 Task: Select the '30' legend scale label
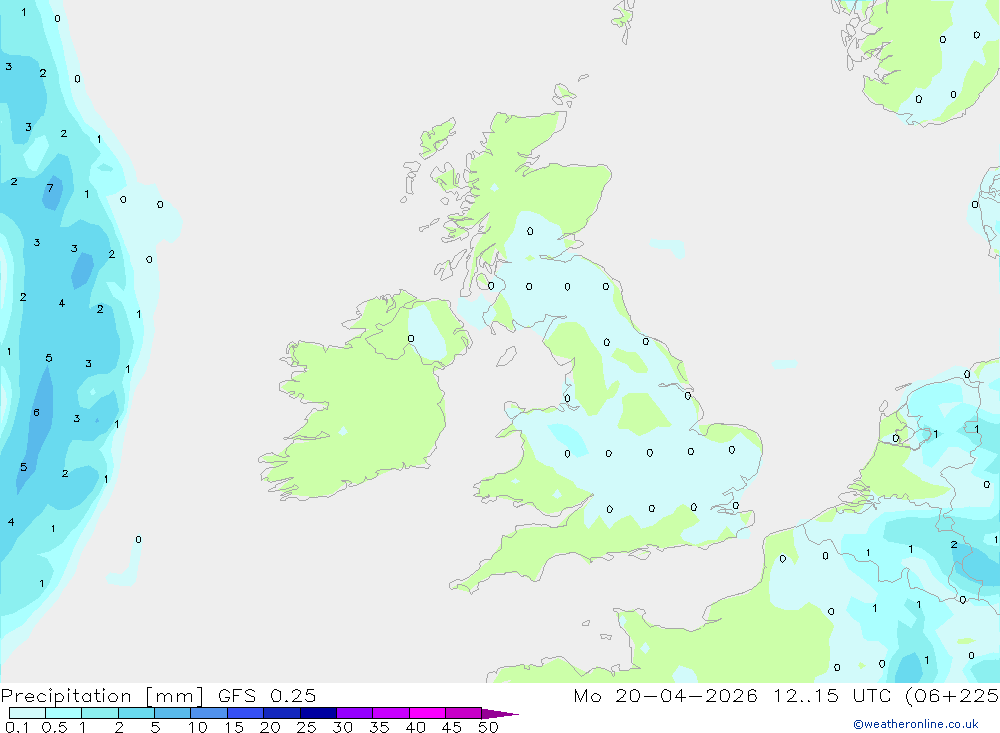(x=342, y=727)
